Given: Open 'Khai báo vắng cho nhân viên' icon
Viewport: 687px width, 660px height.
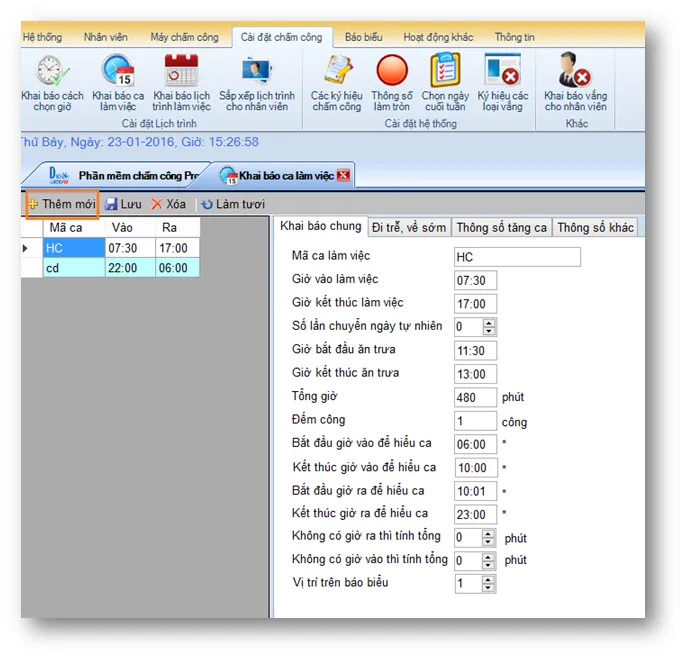Looking at the screenshot, I should coord(574,73).
